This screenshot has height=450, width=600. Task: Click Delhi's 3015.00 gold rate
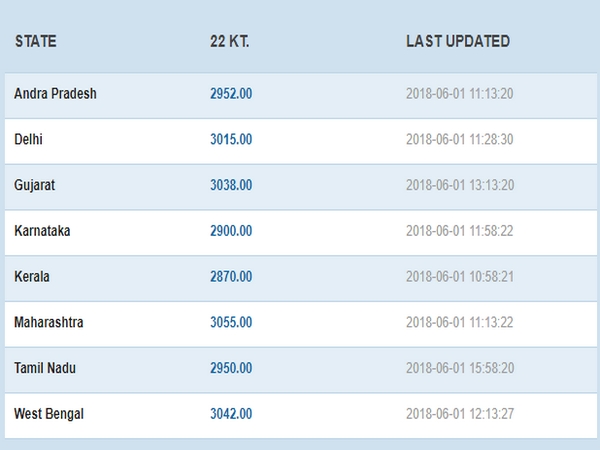(x=231, y=140)
